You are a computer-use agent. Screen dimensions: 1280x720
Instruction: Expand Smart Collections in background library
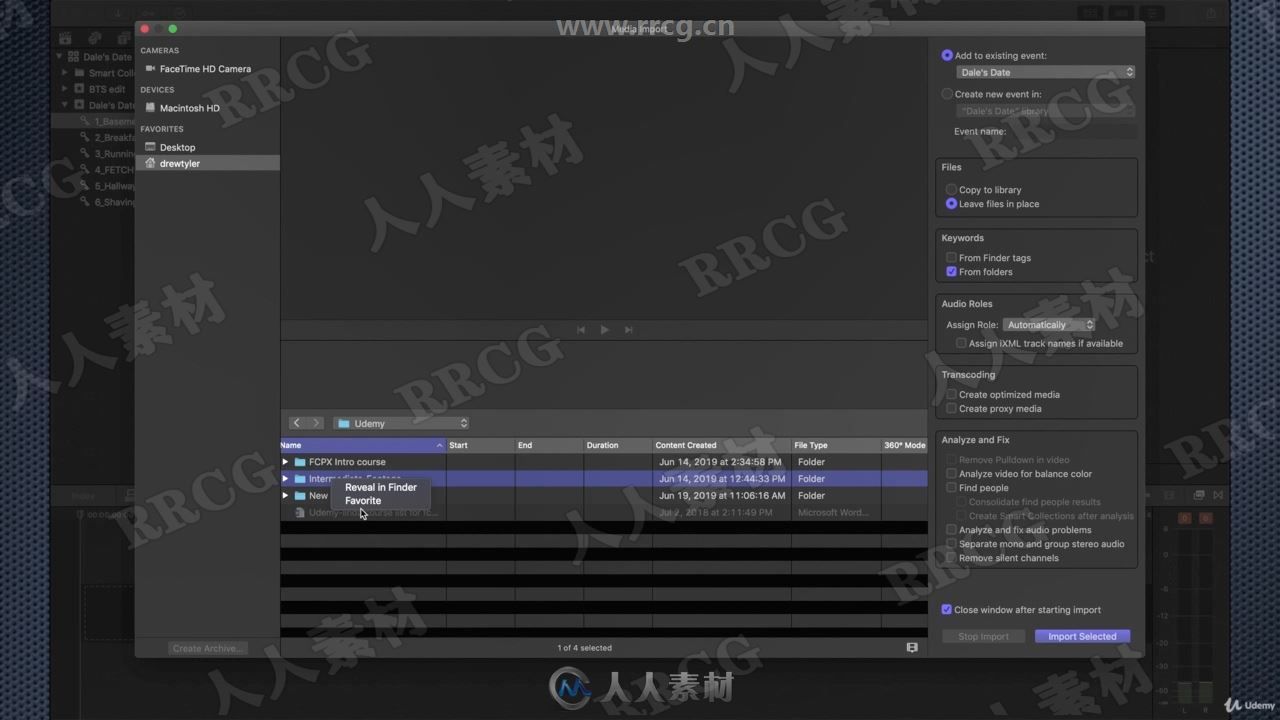point(66,73)
